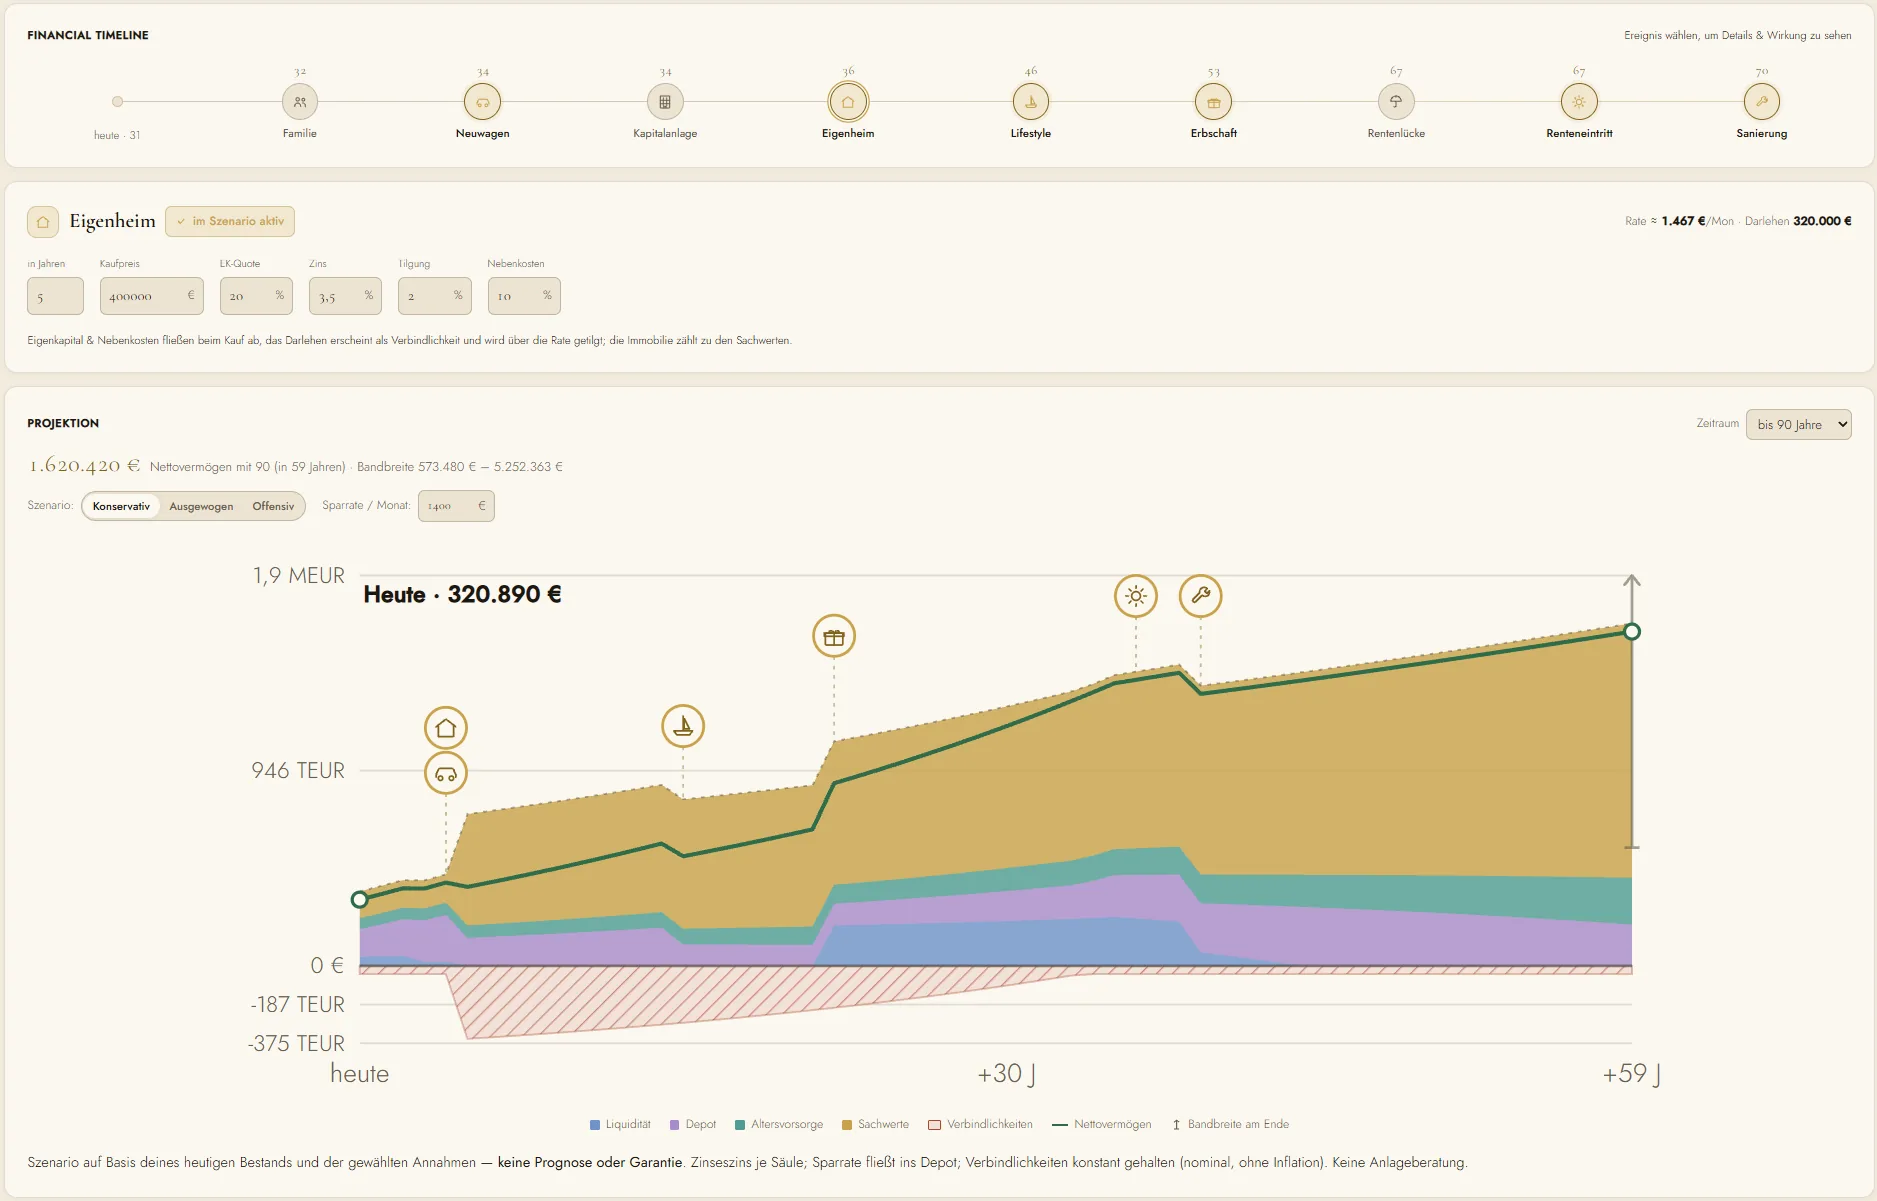Screen dimensions: 1877x1201
Task: Click the sun marker on the chart
Action: 1136,596
